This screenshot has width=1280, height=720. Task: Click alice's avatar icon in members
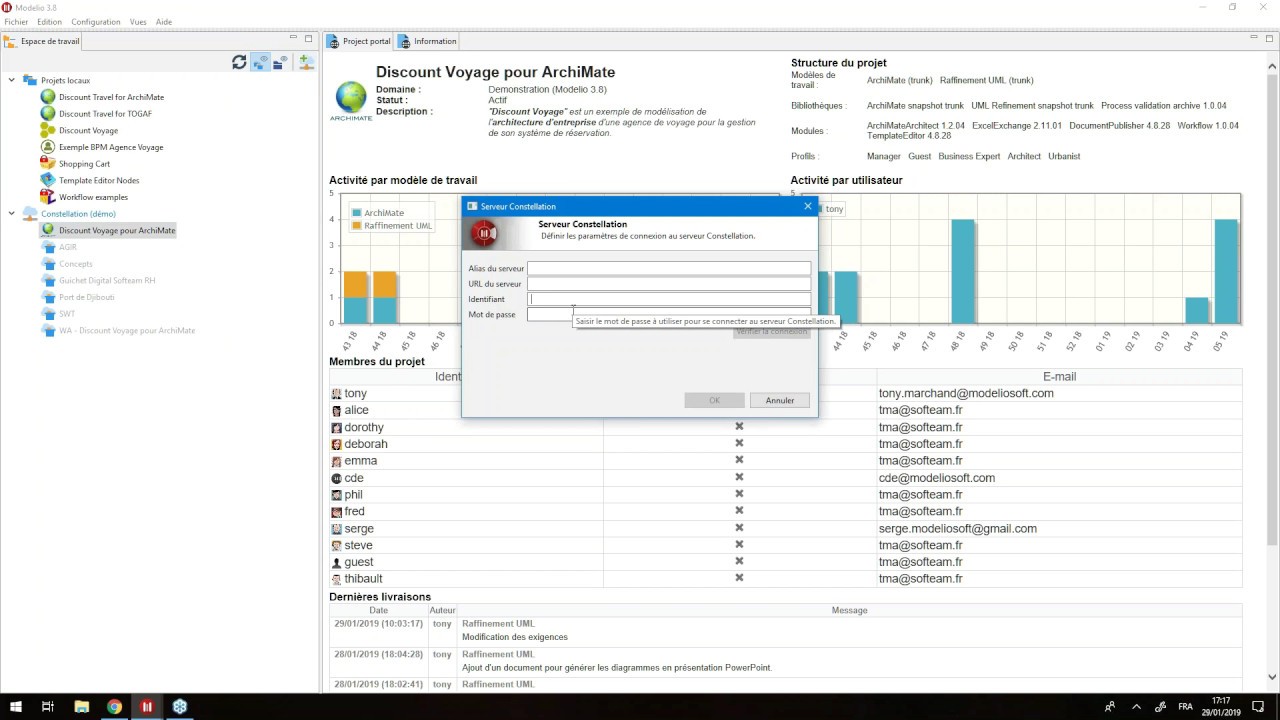[x=337, y=411]
